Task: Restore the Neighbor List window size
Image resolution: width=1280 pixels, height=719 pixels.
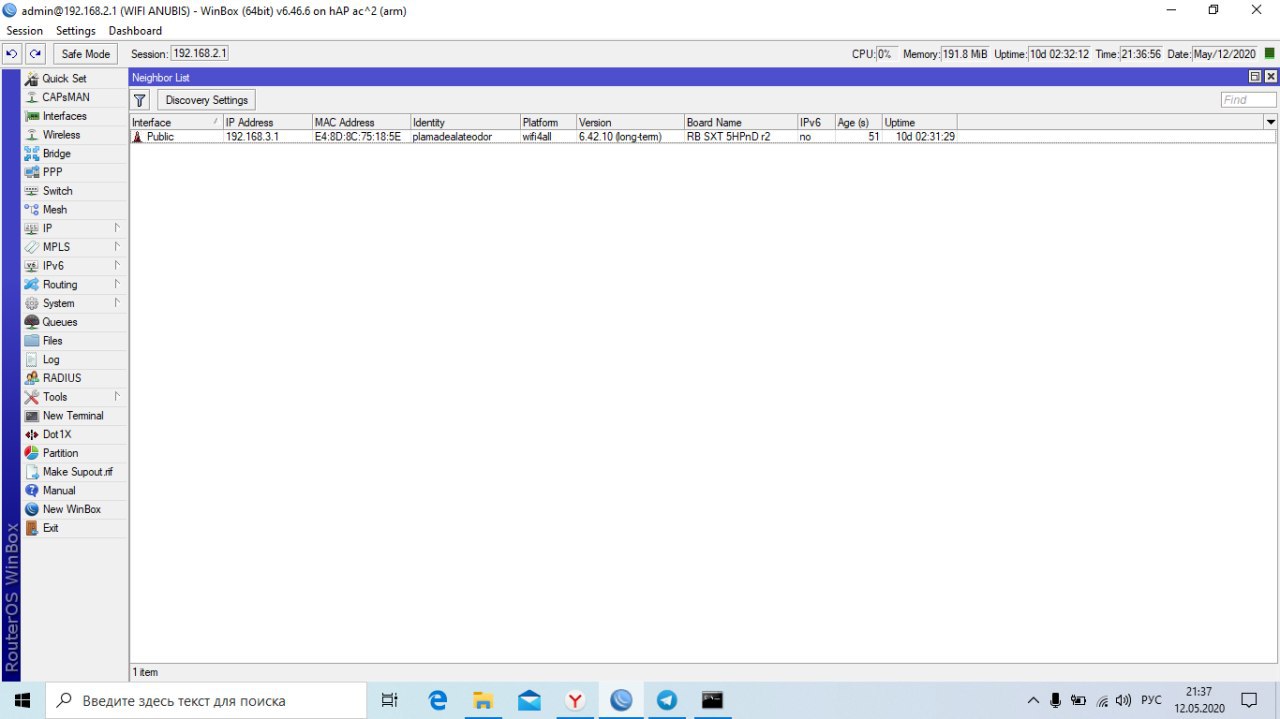Action: tap(1255, 77)
